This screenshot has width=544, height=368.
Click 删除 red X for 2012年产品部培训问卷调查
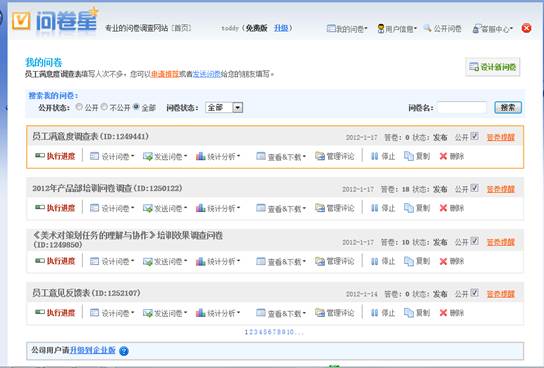(443, 208)
